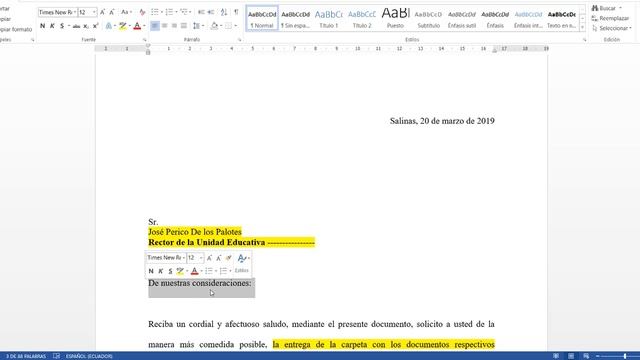Apply borders from the Párrafo group
This screenshot has height=360, width=640.
[229, 26]
